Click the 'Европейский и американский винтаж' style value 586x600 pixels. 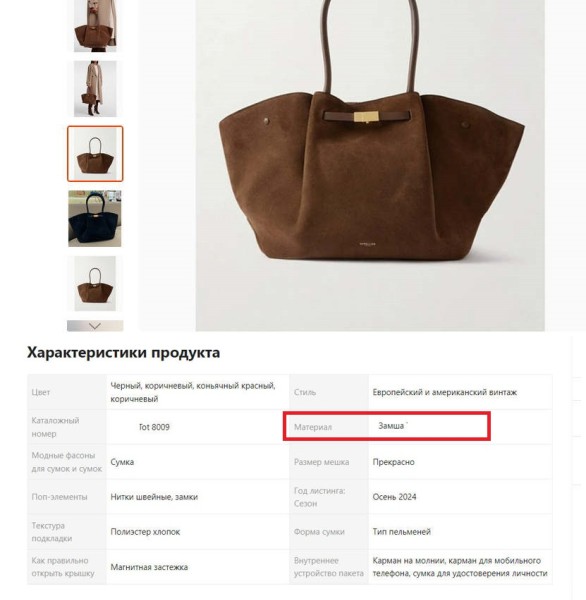click(445, 392)
